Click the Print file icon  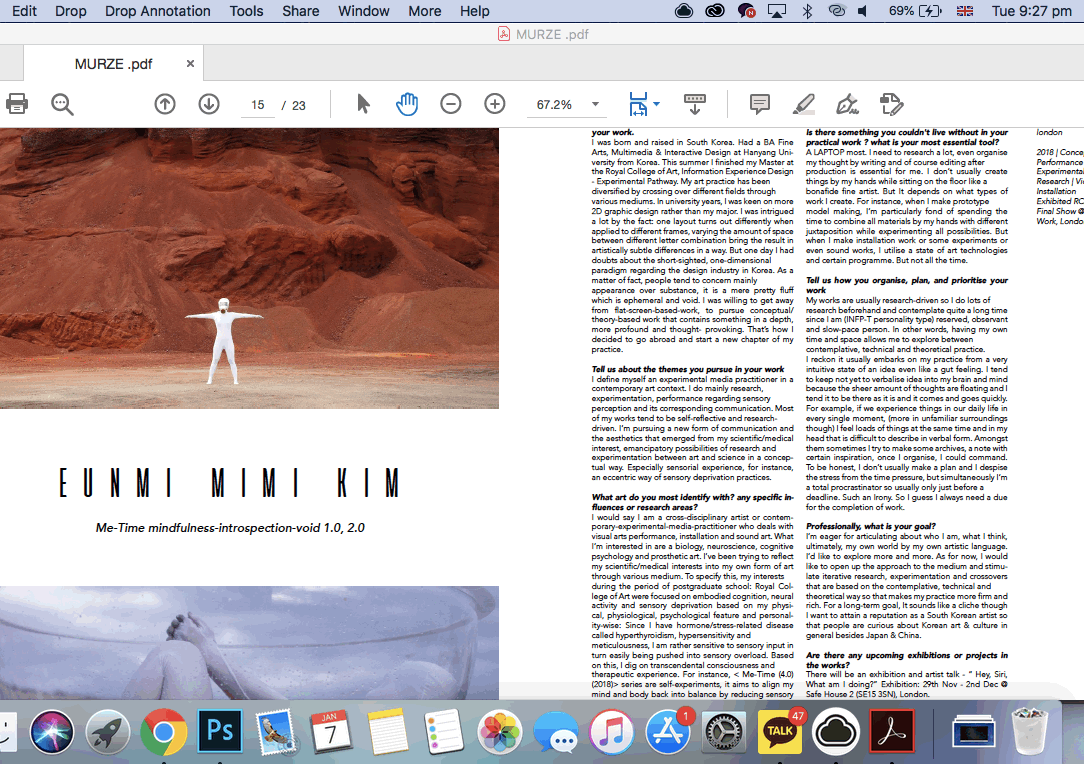coord(17,104)
